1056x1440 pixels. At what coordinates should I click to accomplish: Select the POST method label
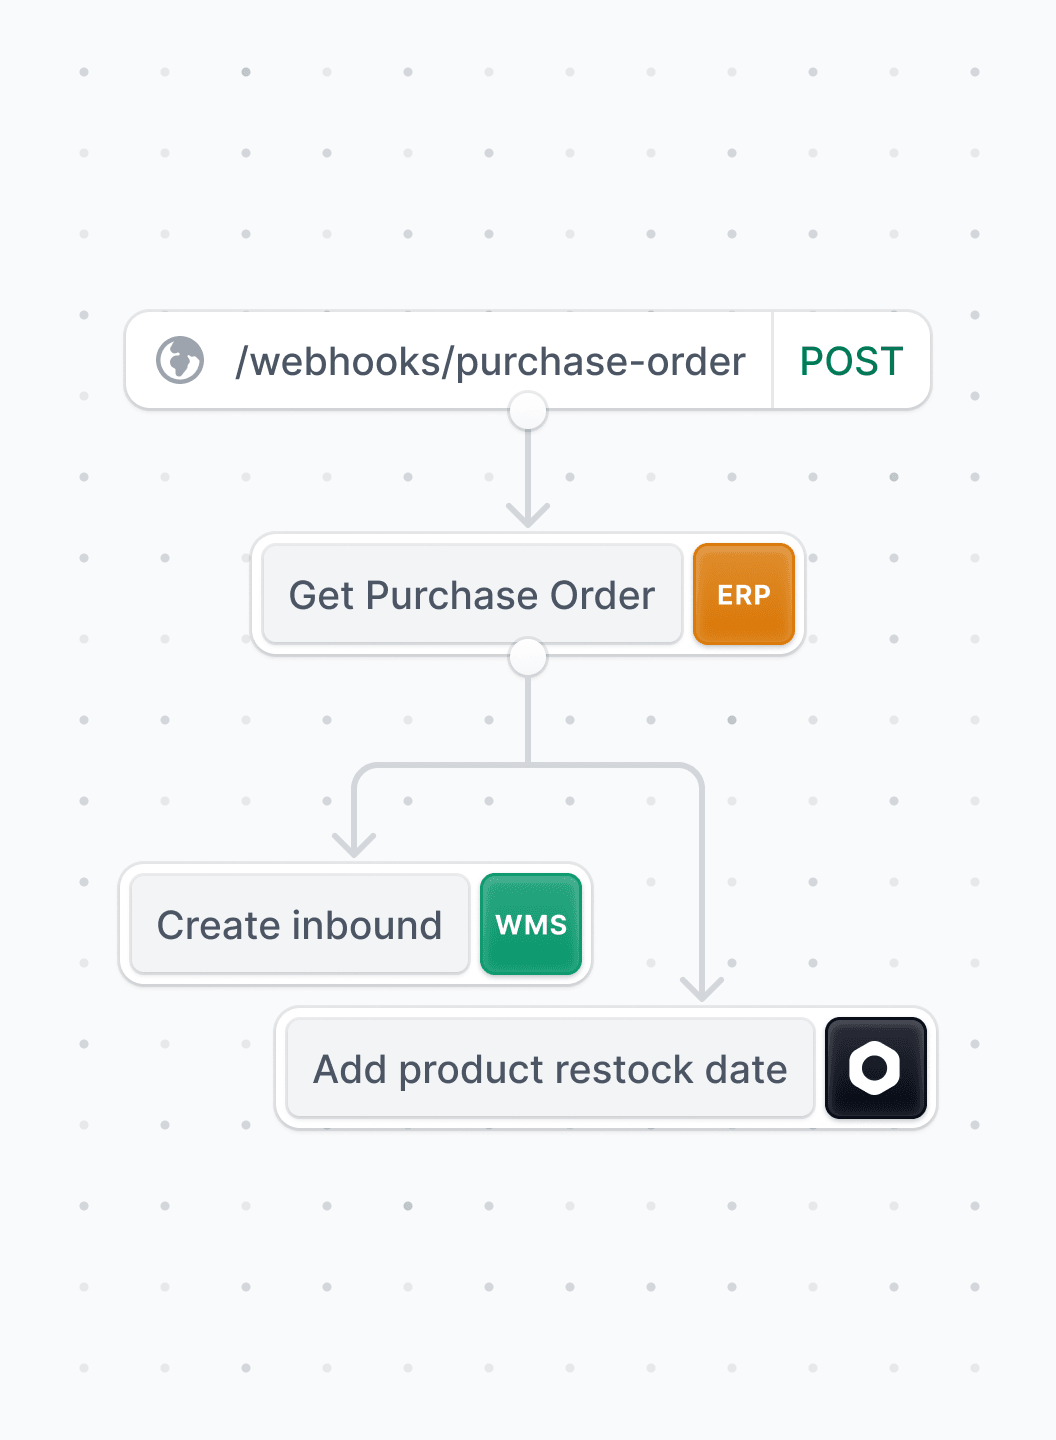(x=852, y=361)
